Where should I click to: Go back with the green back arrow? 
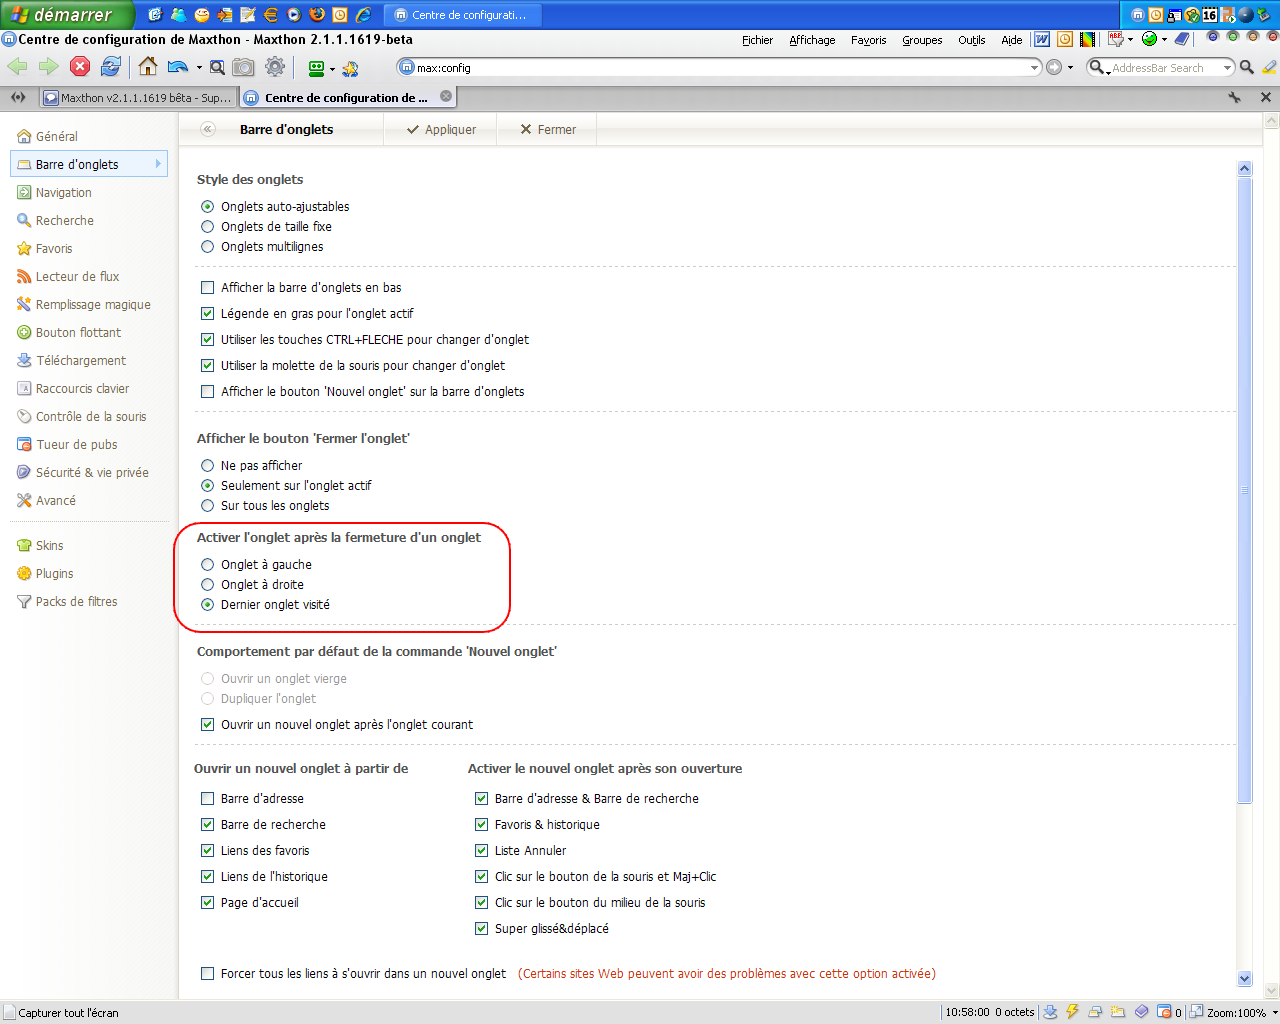[17, 67]
